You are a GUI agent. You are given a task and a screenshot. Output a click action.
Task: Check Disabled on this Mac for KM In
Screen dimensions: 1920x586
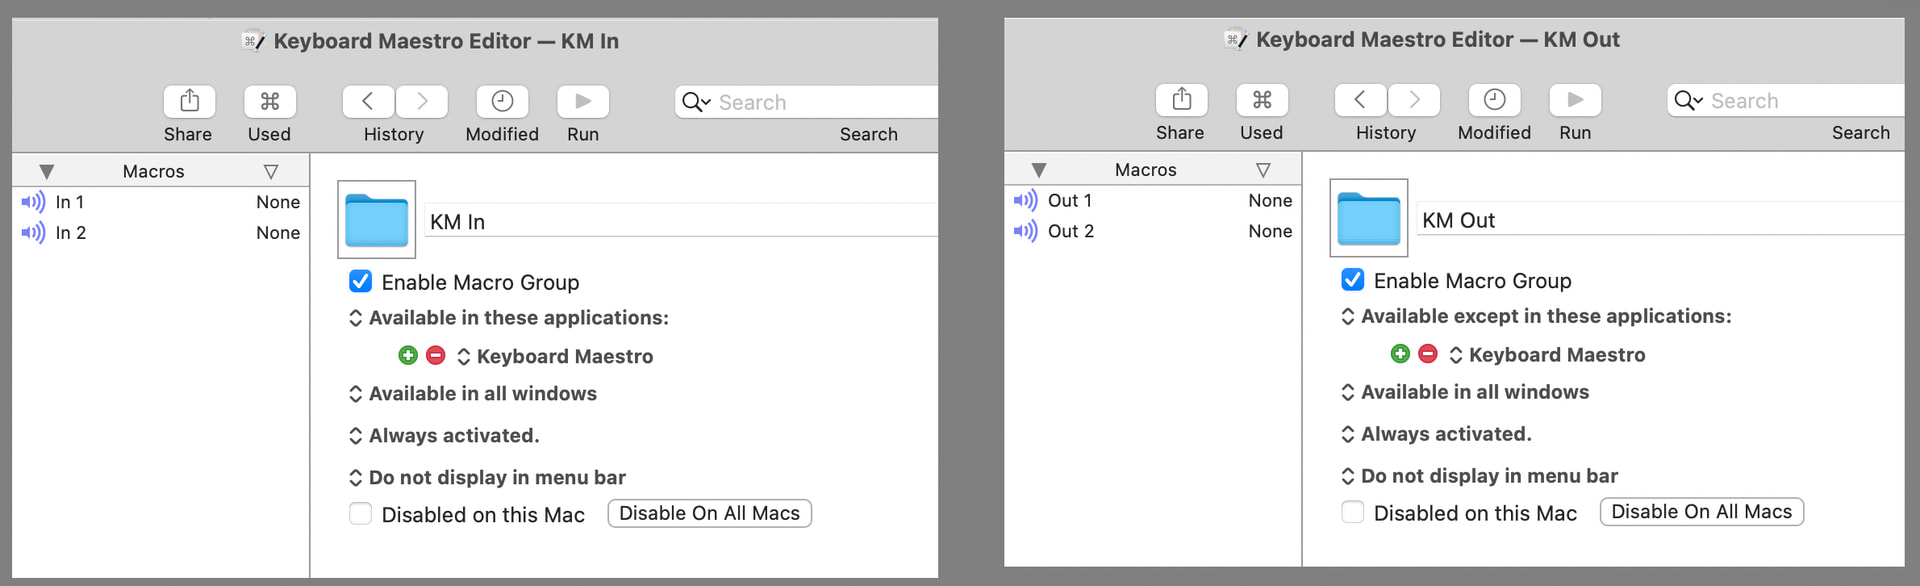pyautogui.click(x=360, y=514)
